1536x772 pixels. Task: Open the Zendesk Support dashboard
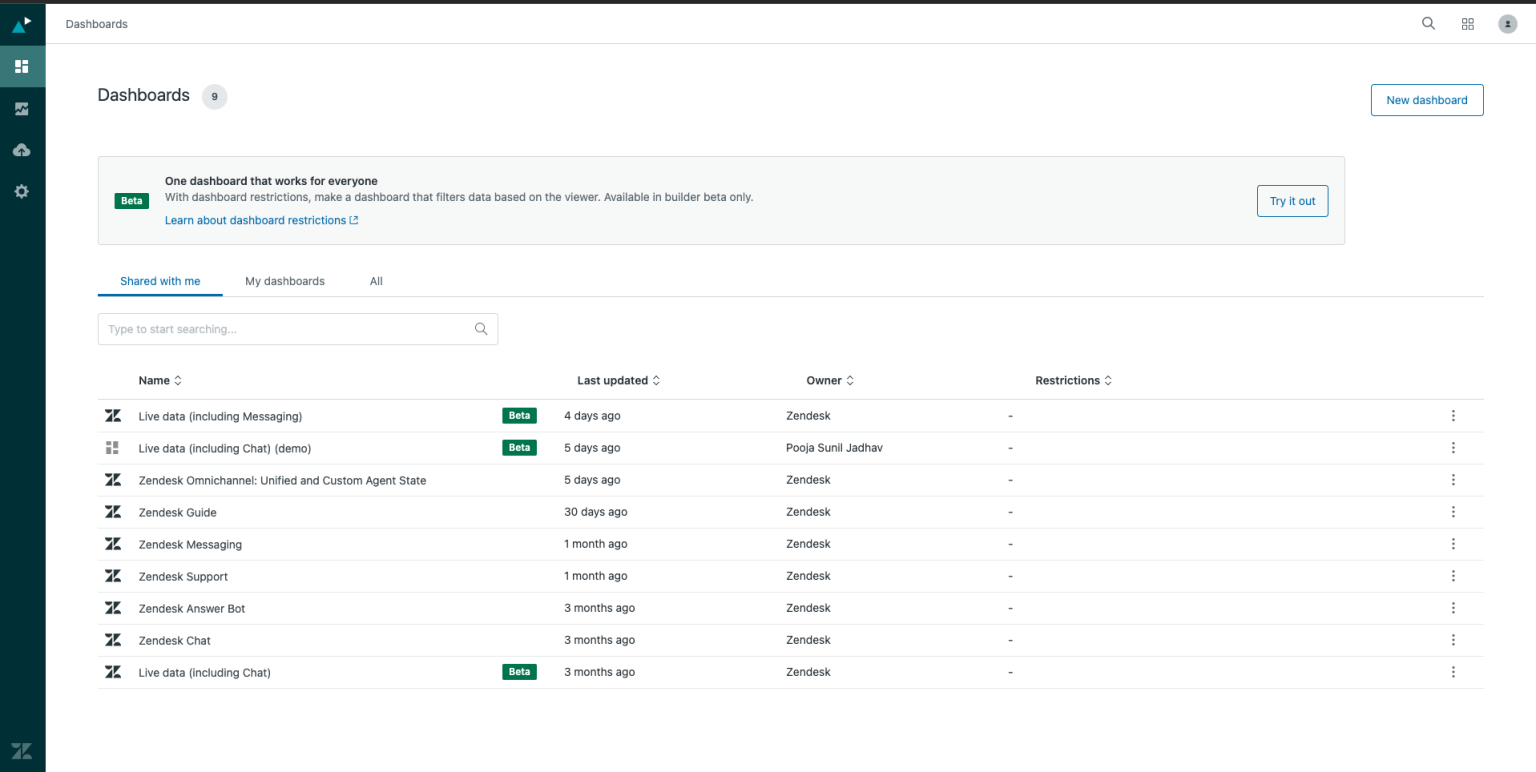(x=183, y=577)
